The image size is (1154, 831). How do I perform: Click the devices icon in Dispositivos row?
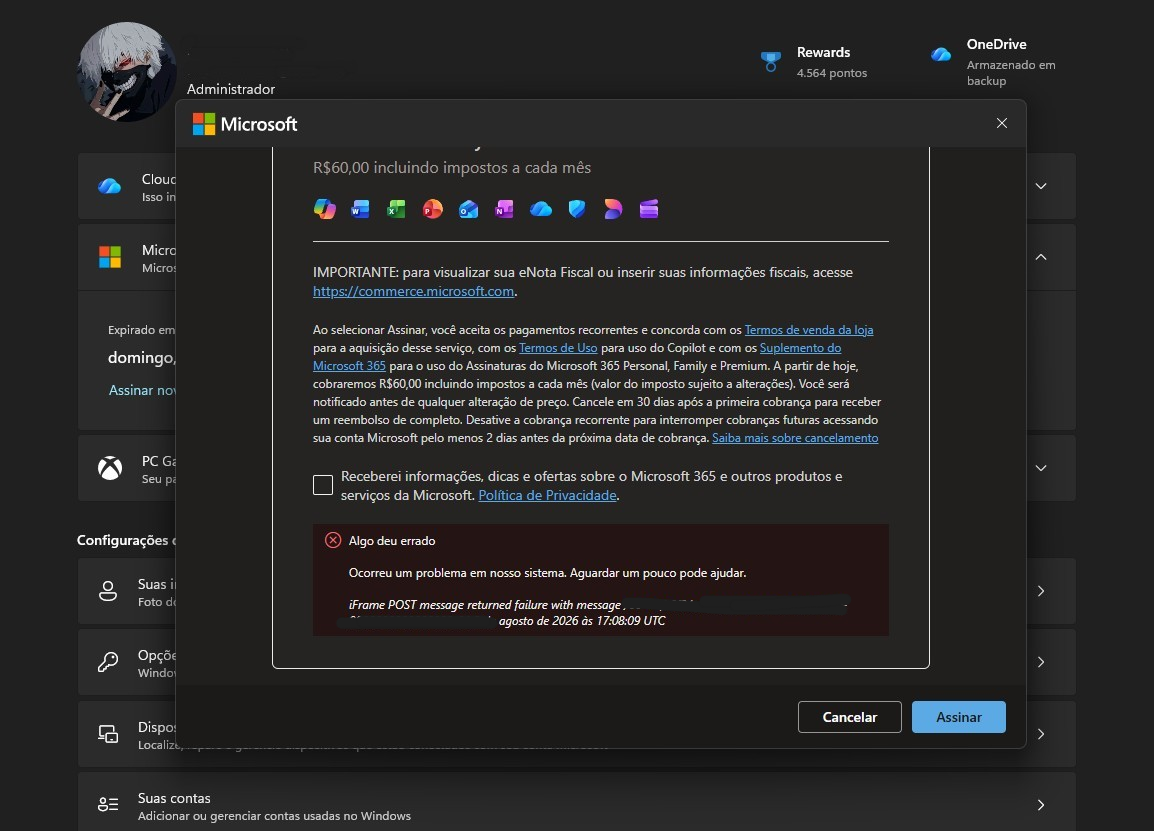(108, 733)
